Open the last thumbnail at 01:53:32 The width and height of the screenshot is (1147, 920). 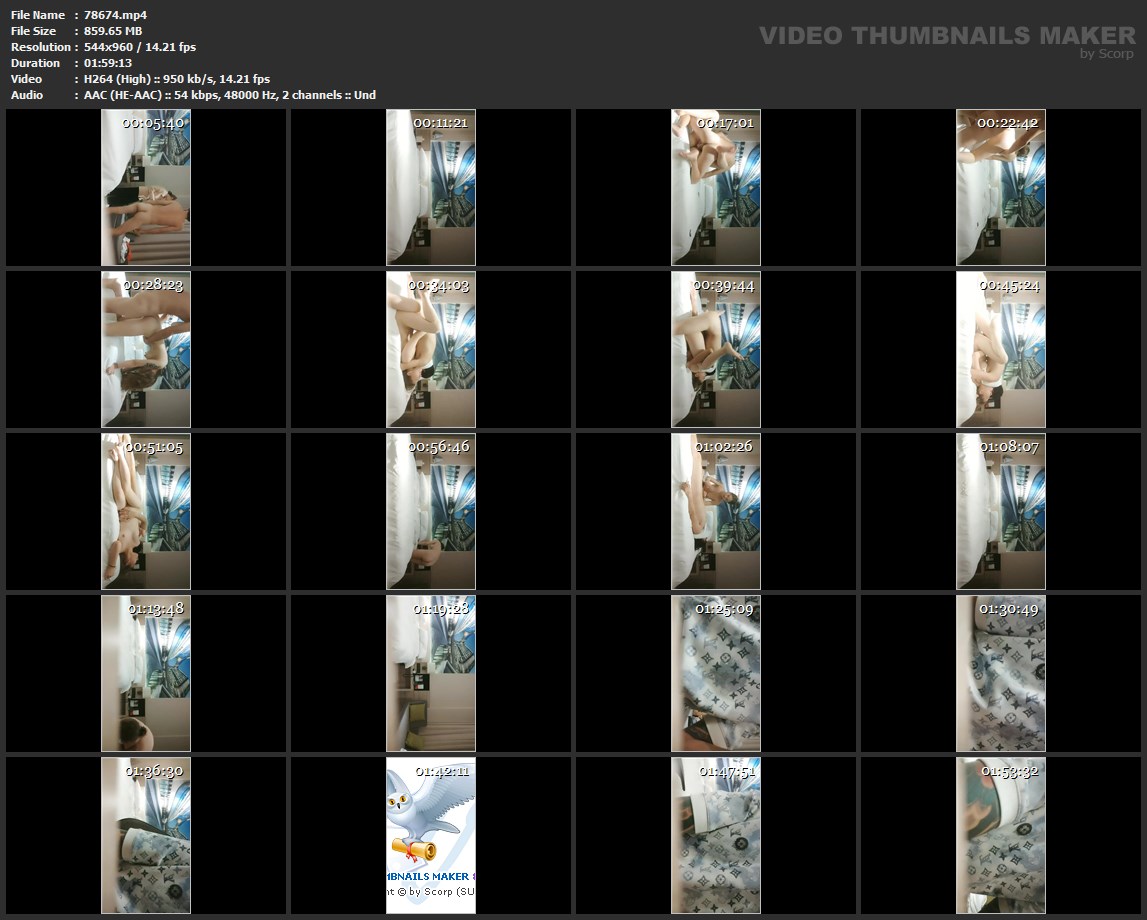1001,835
